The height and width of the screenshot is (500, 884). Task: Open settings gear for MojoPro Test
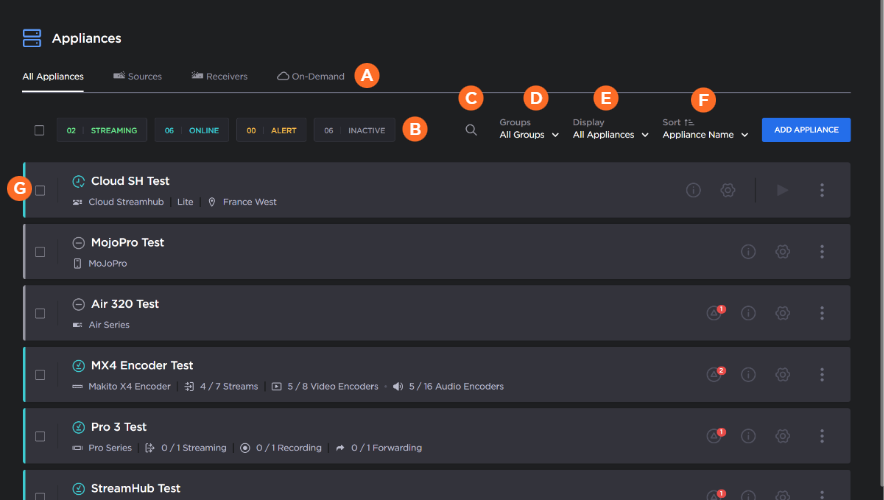[782, 252]
